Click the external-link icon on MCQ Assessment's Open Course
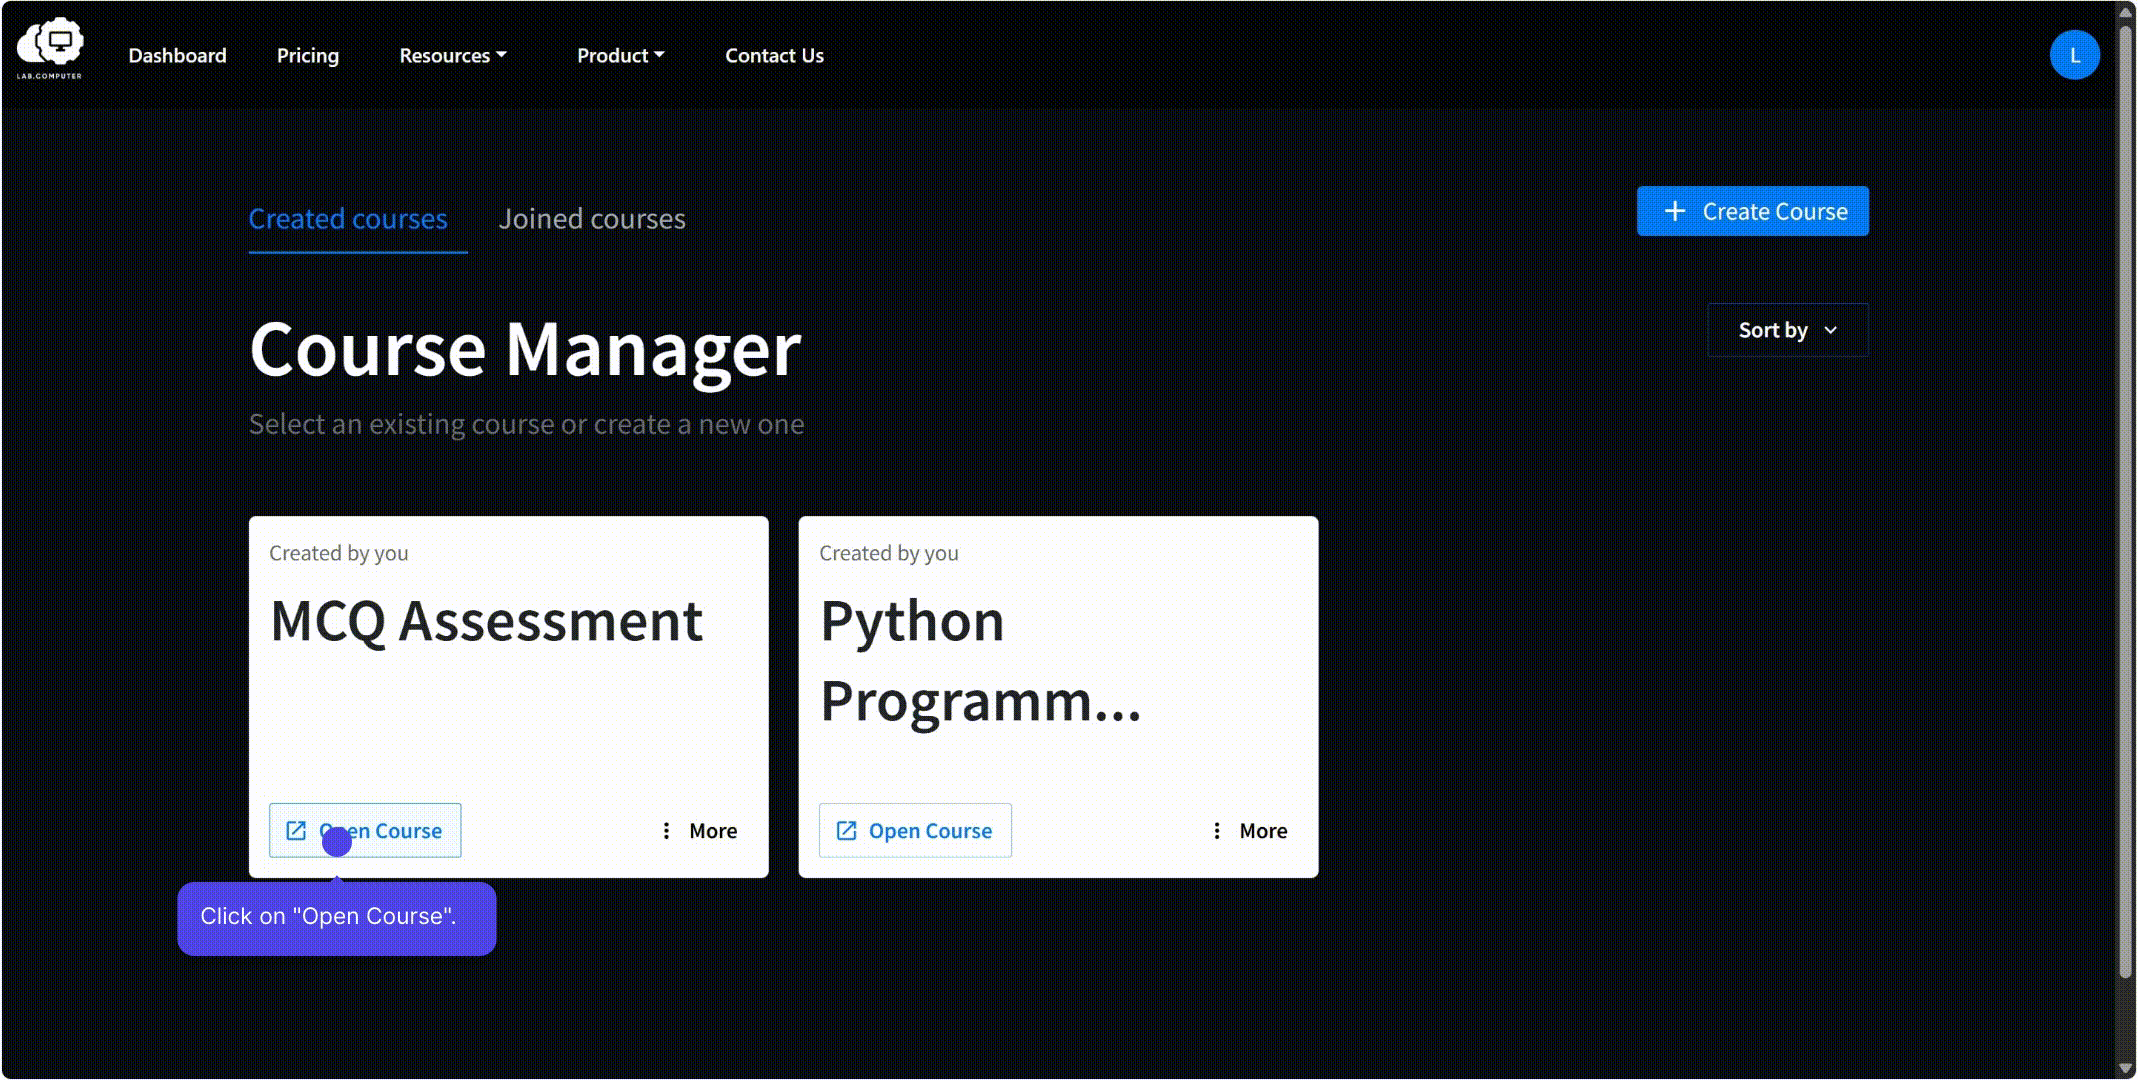Viewport: 2138px width, 1080px height. (296, 831)
